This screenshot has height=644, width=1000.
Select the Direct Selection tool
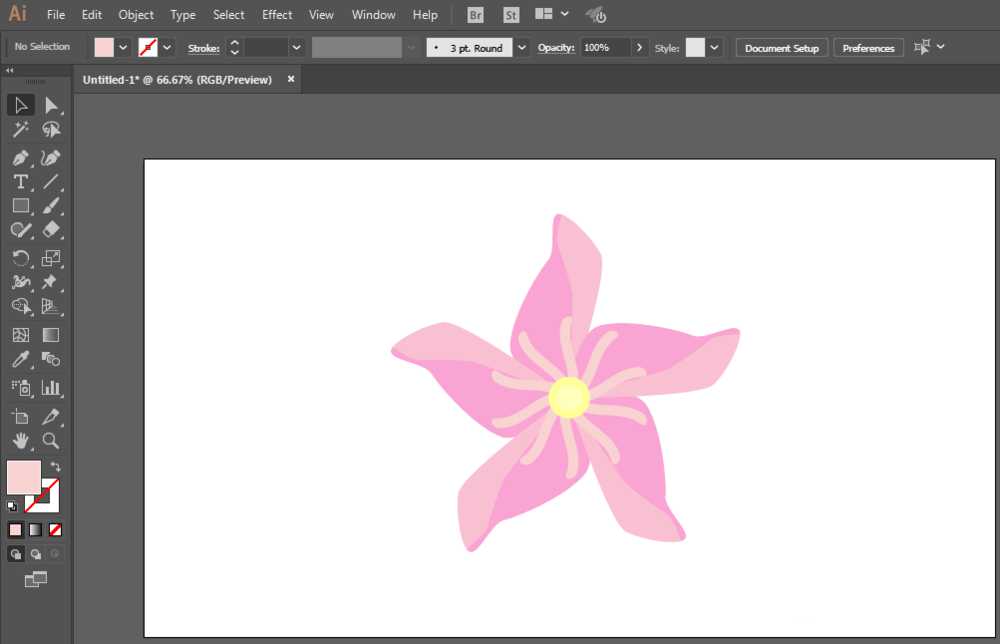click(x=51, y=105)
